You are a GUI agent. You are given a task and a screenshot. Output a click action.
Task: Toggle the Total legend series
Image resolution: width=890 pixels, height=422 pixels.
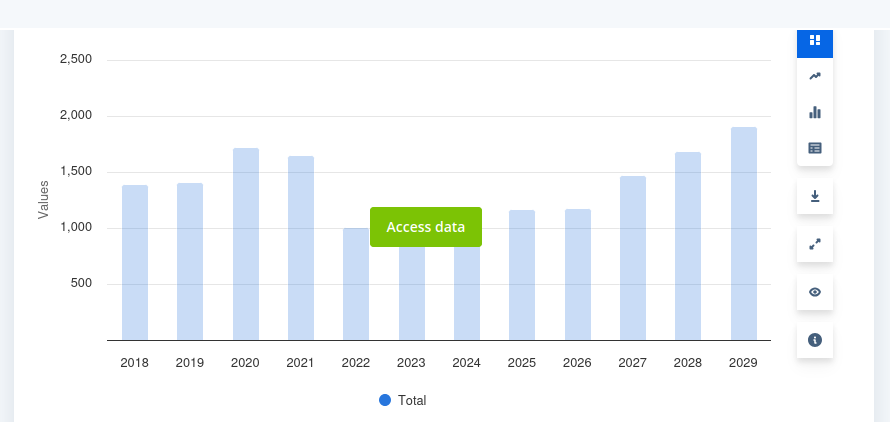pyautogui.click(x=402, y=400)
